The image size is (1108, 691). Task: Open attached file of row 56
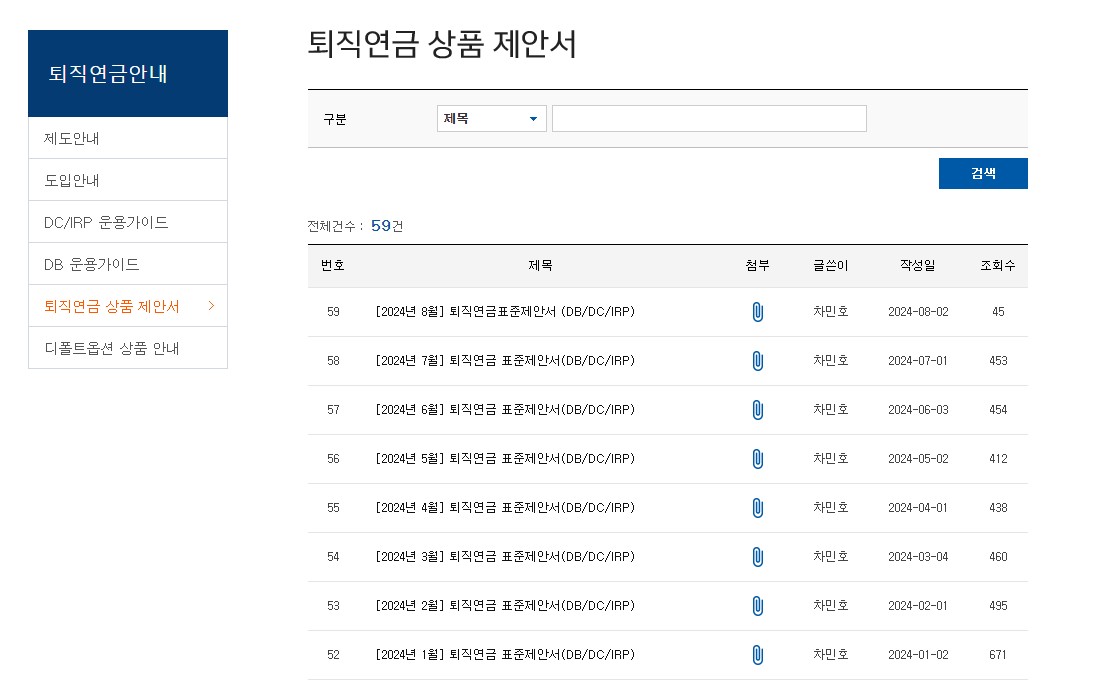757,459
